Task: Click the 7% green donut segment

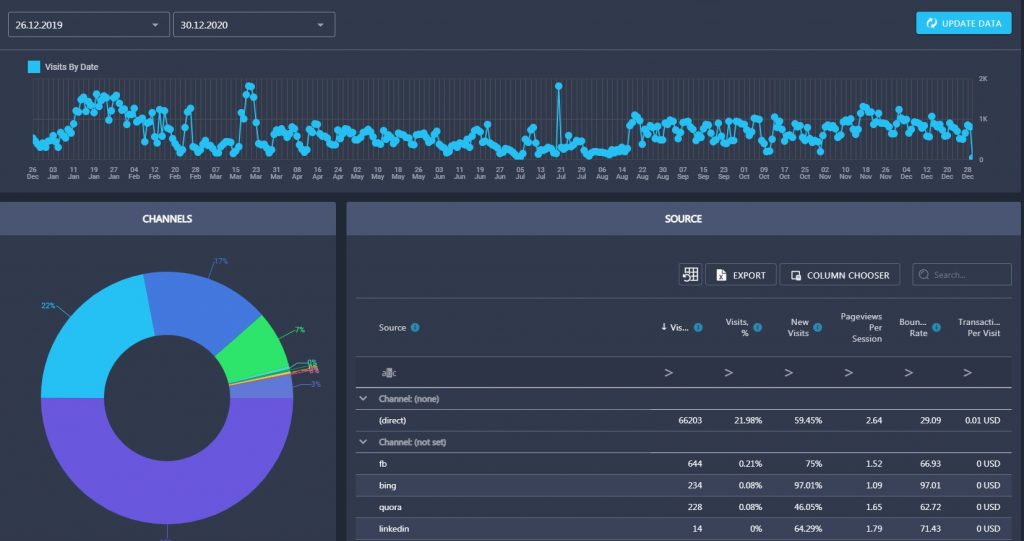Action: pyautogui.click(x=255, y=350)
